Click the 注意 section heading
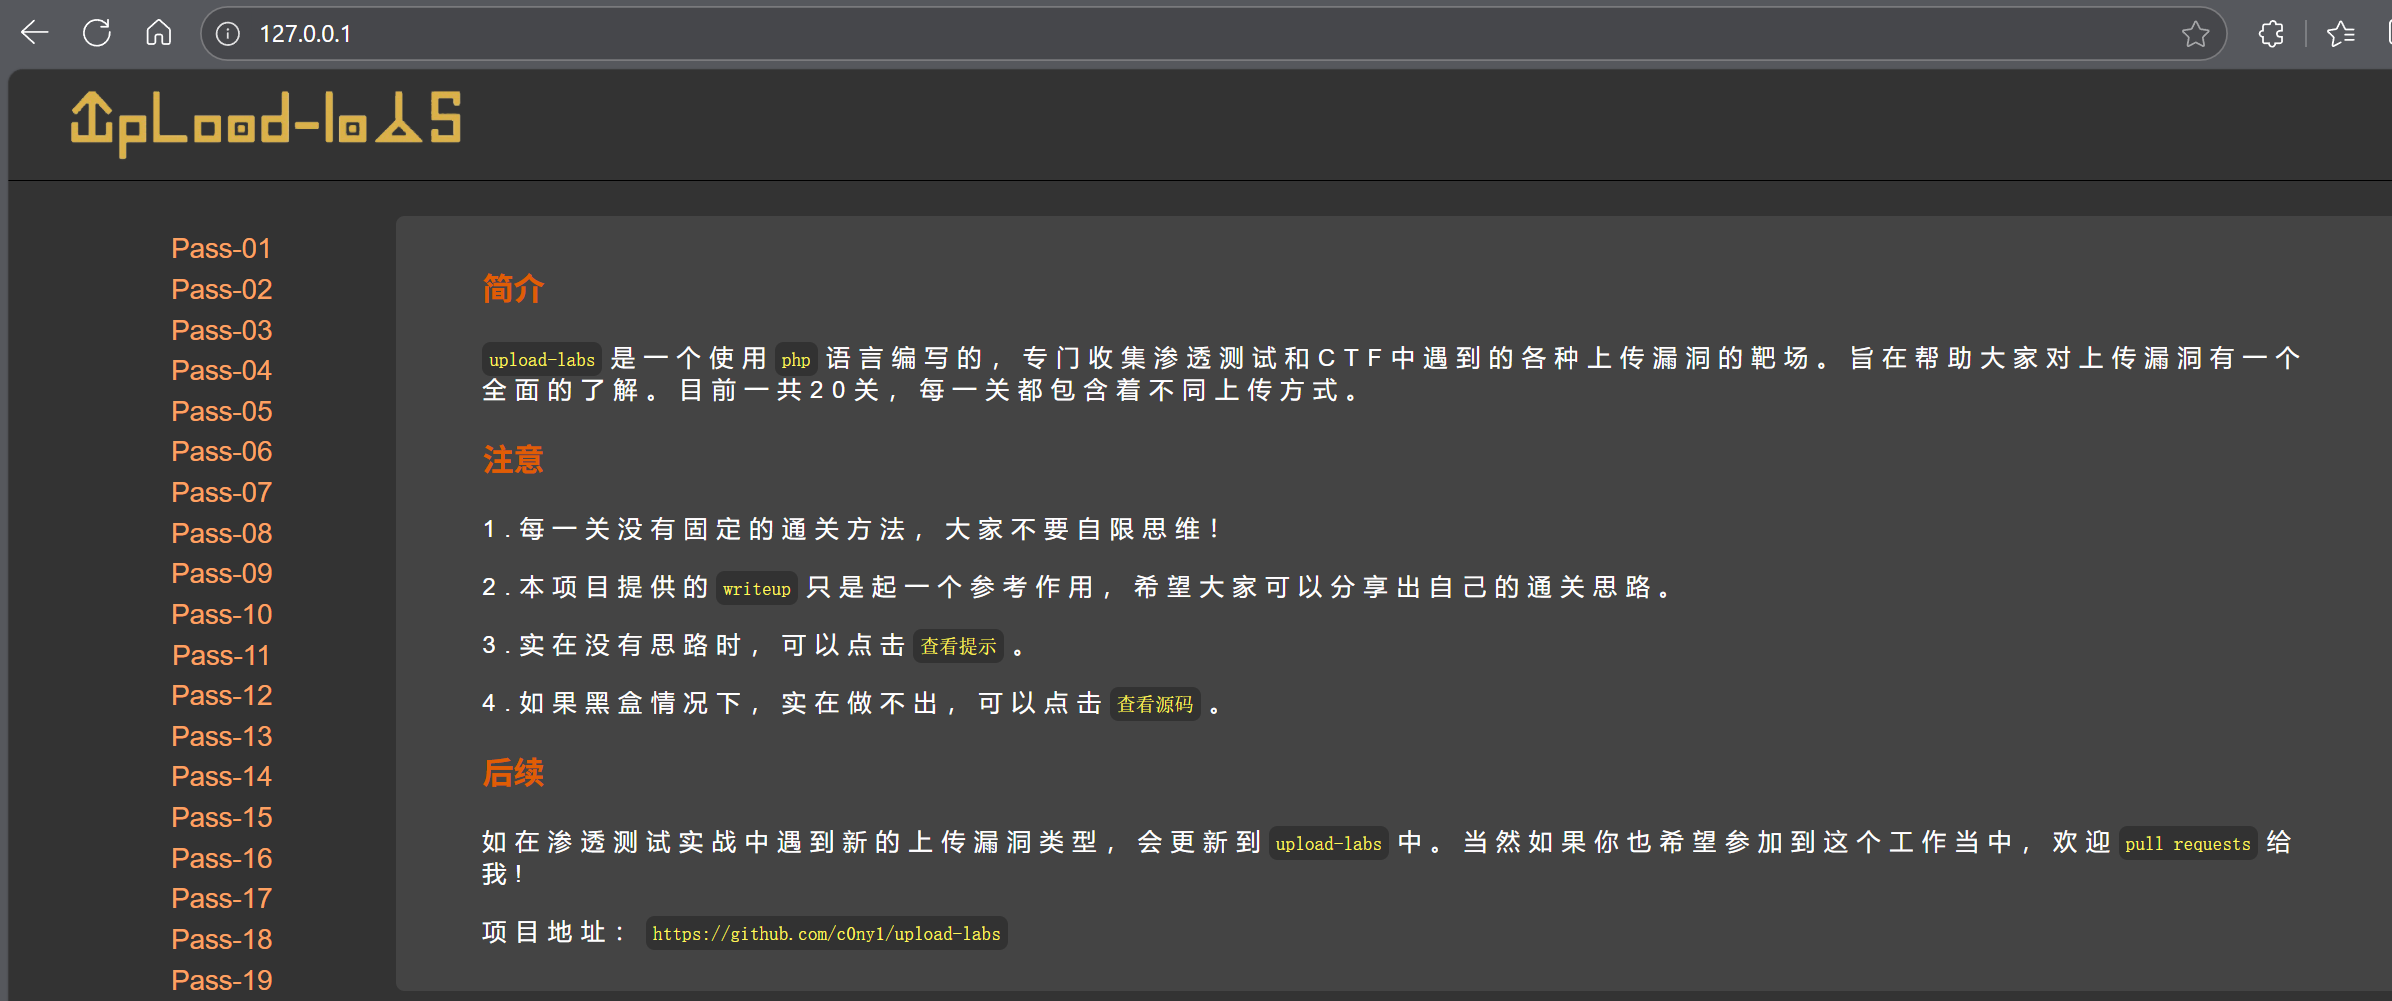This screenshot has height=1001, width=2392. coord(513,460)
